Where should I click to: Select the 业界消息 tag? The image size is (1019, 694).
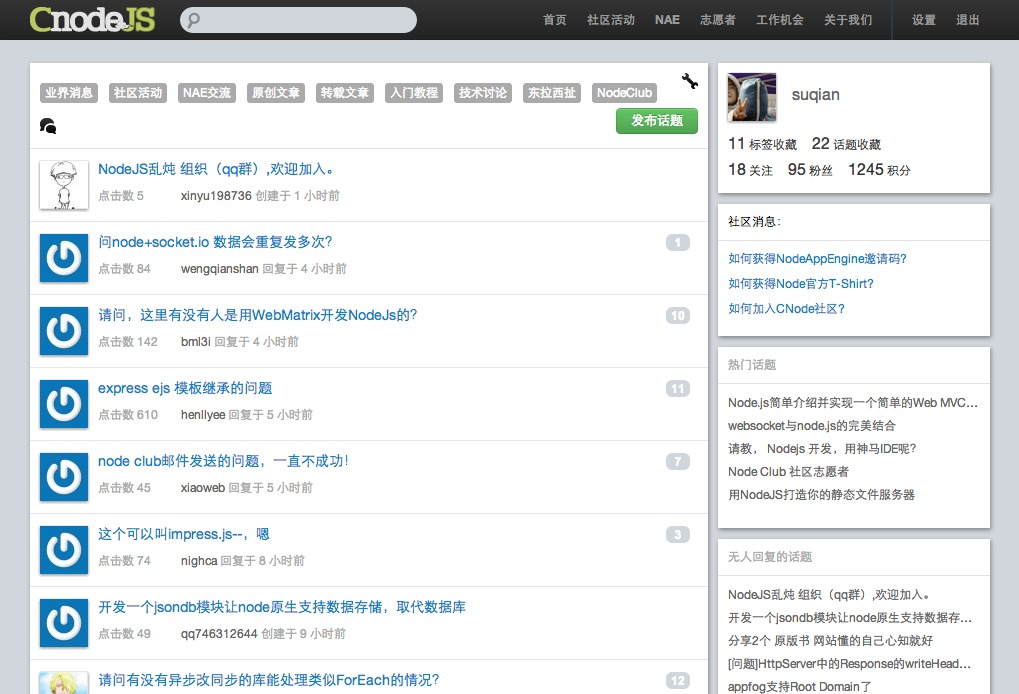(69, 93)
